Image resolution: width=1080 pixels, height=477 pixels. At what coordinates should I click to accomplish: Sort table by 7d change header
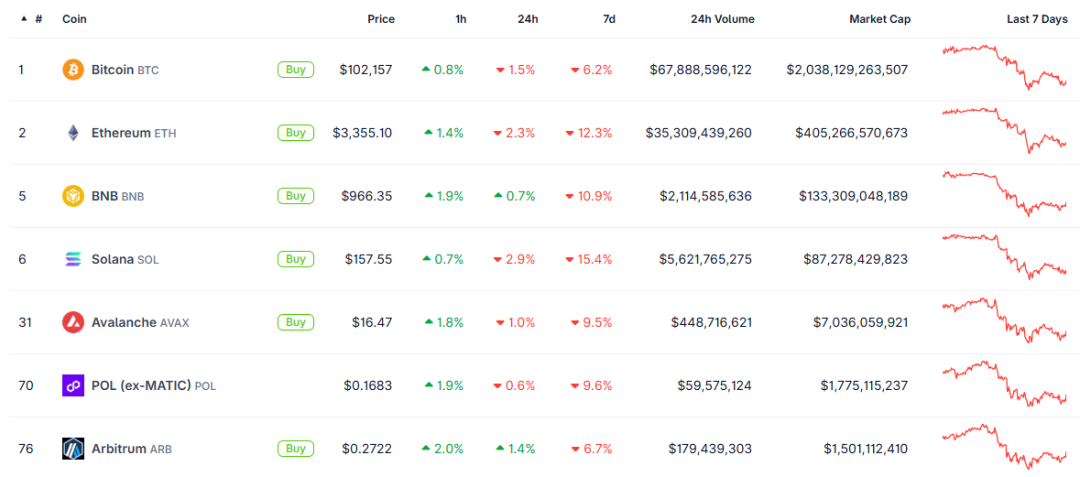coord(609,19)
